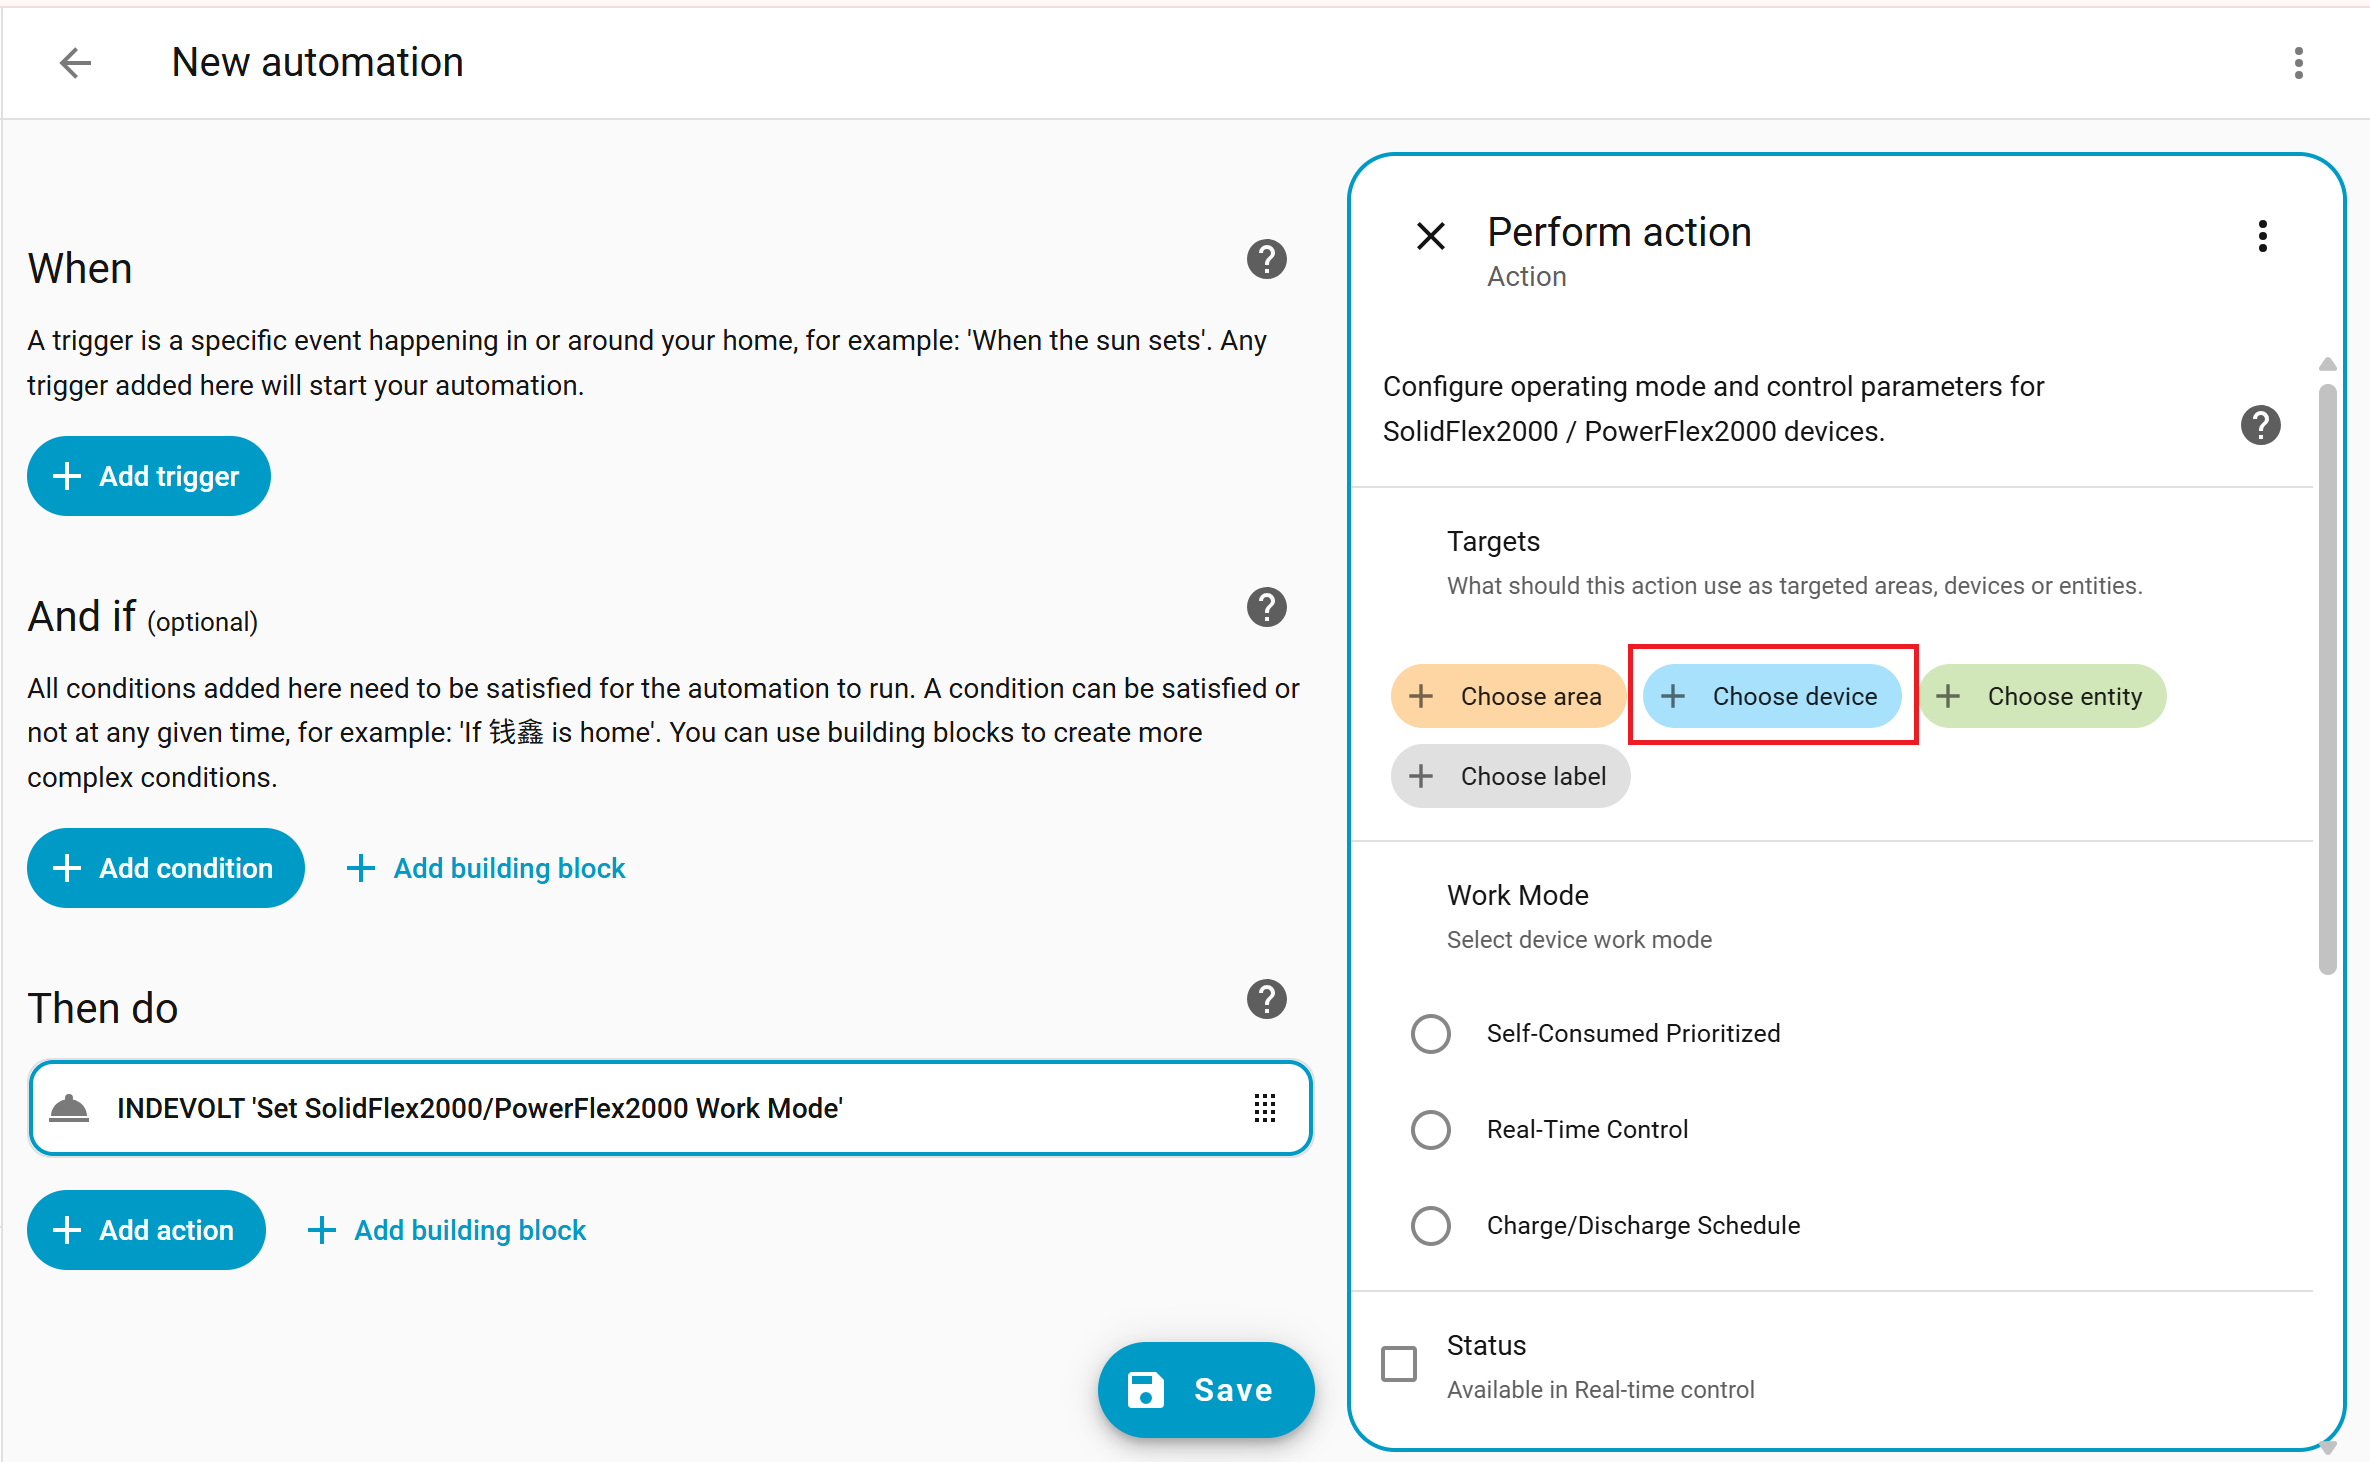
Task: Open Perform action panel's three-dot menu
Action: click(x=2262, y=236)
